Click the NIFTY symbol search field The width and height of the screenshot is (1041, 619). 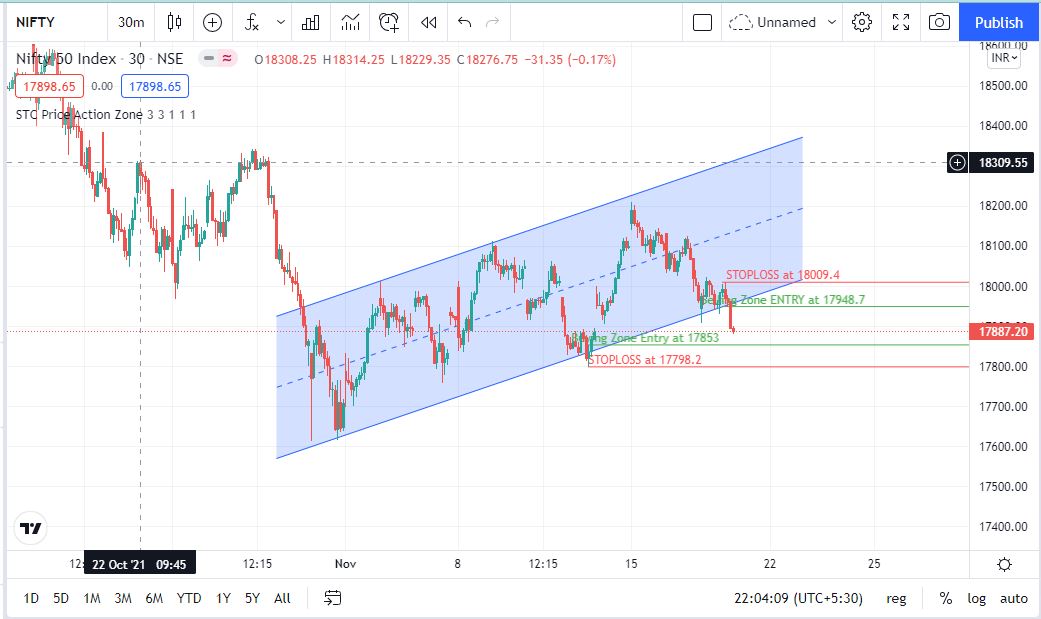pyautogui.click(x=50, y=22)
